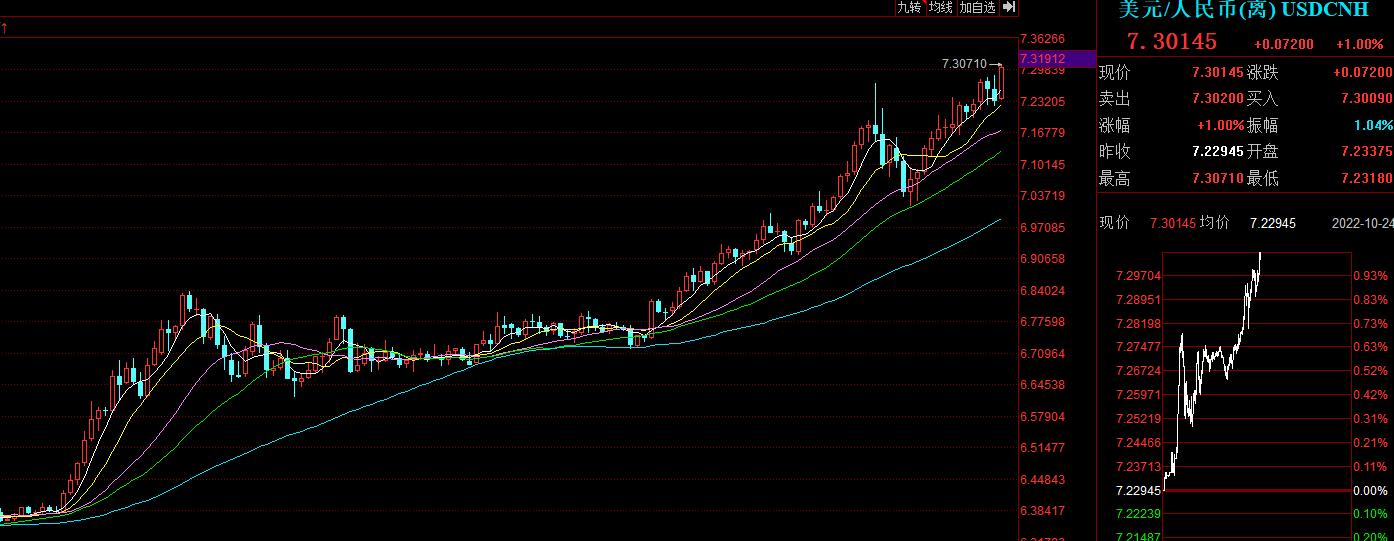Click the +0.07200 change value in header
Viewport: 1394px width, 541px height.
(1284, 44)
